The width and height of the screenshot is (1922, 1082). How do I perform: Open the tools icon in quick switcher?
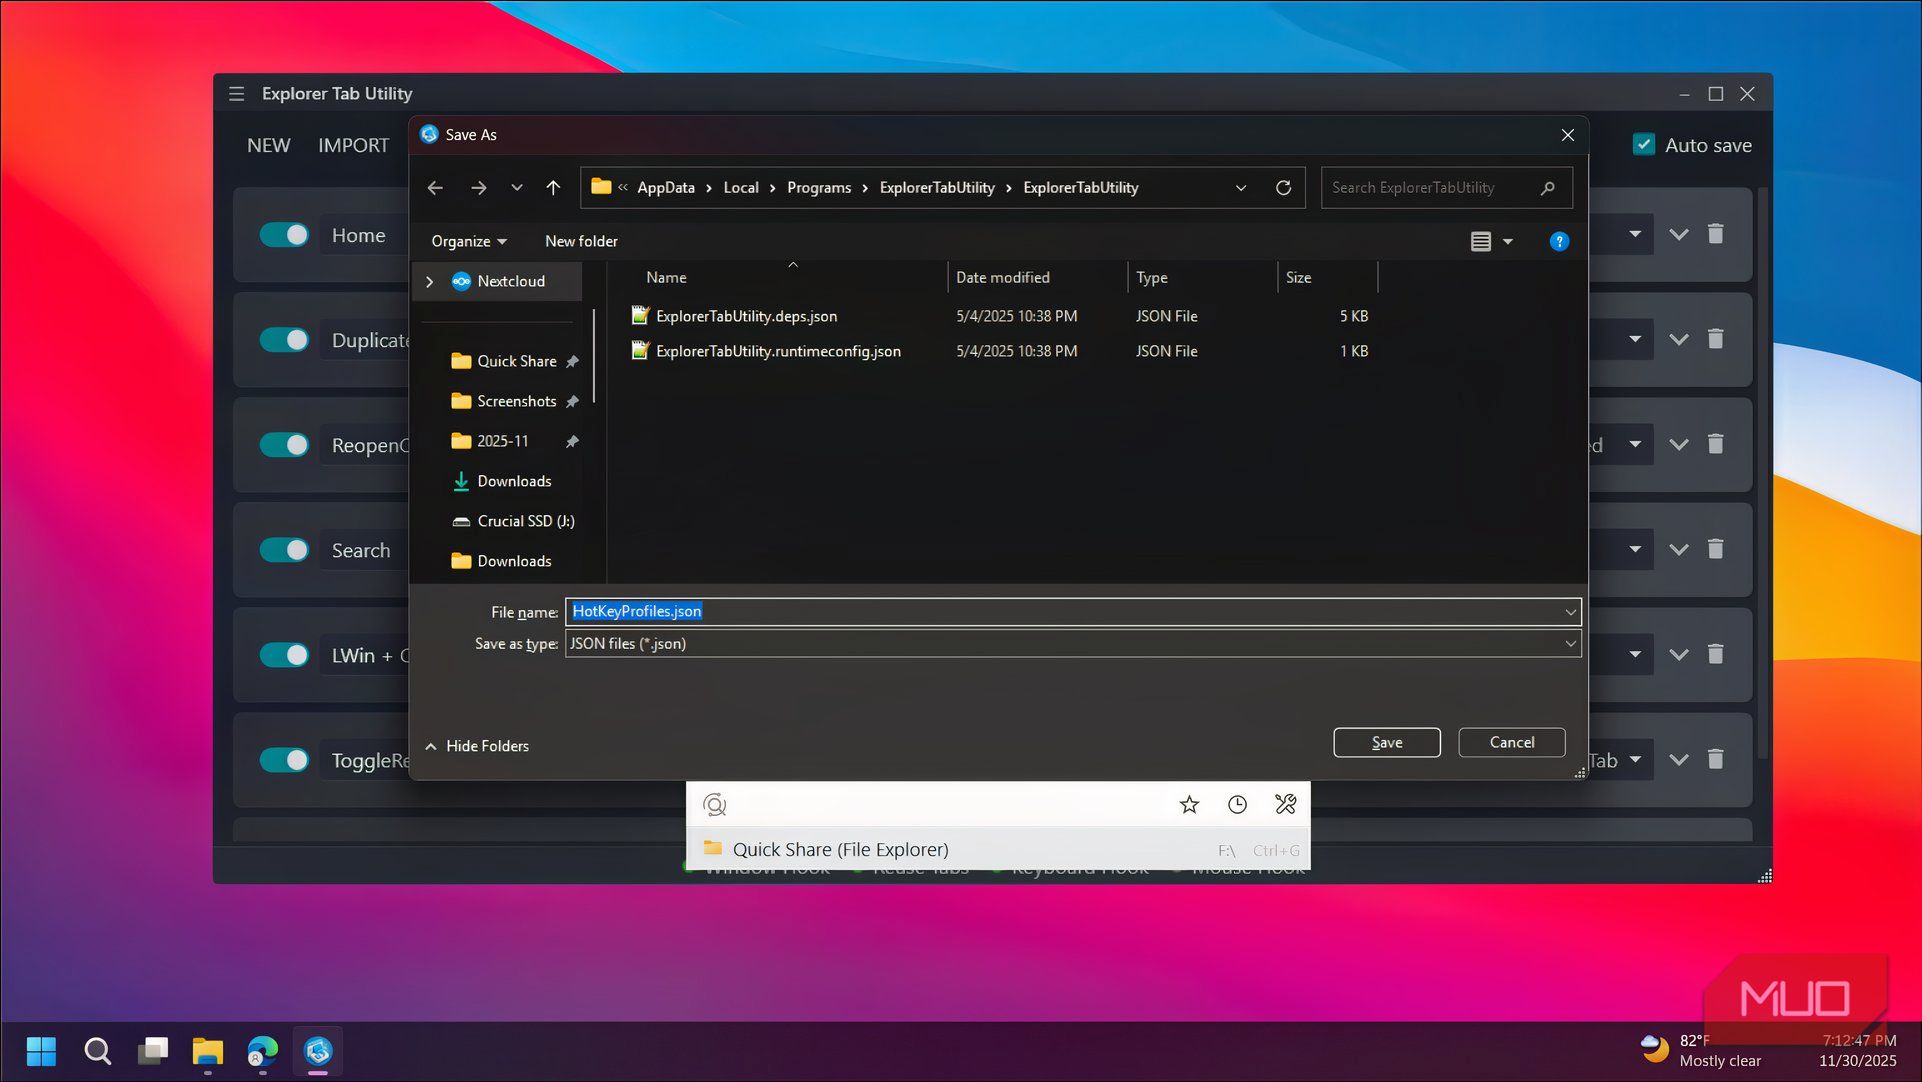pos(1286,804)
